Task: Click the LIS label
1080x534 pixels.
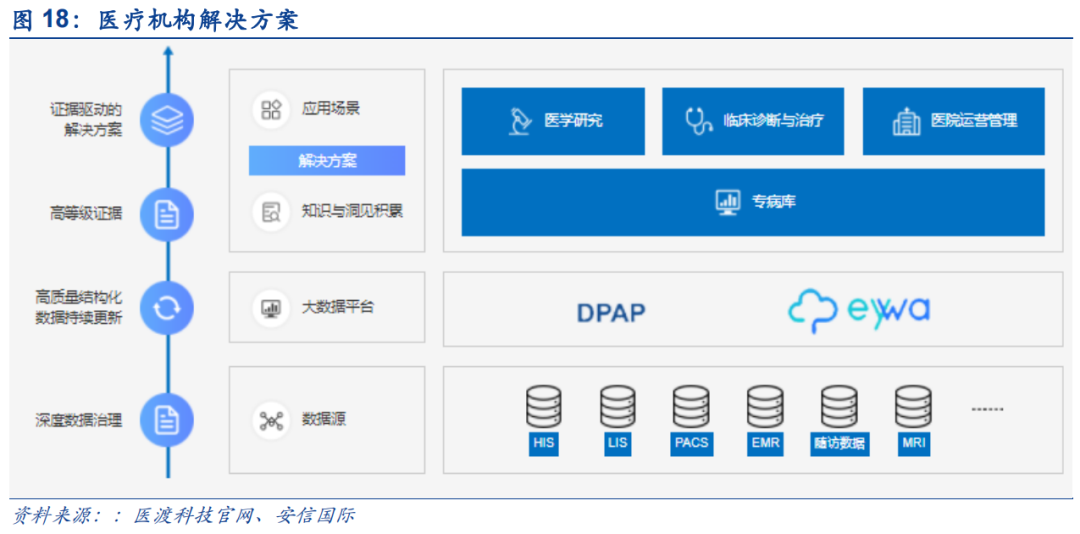Action: tap(618, 443)
